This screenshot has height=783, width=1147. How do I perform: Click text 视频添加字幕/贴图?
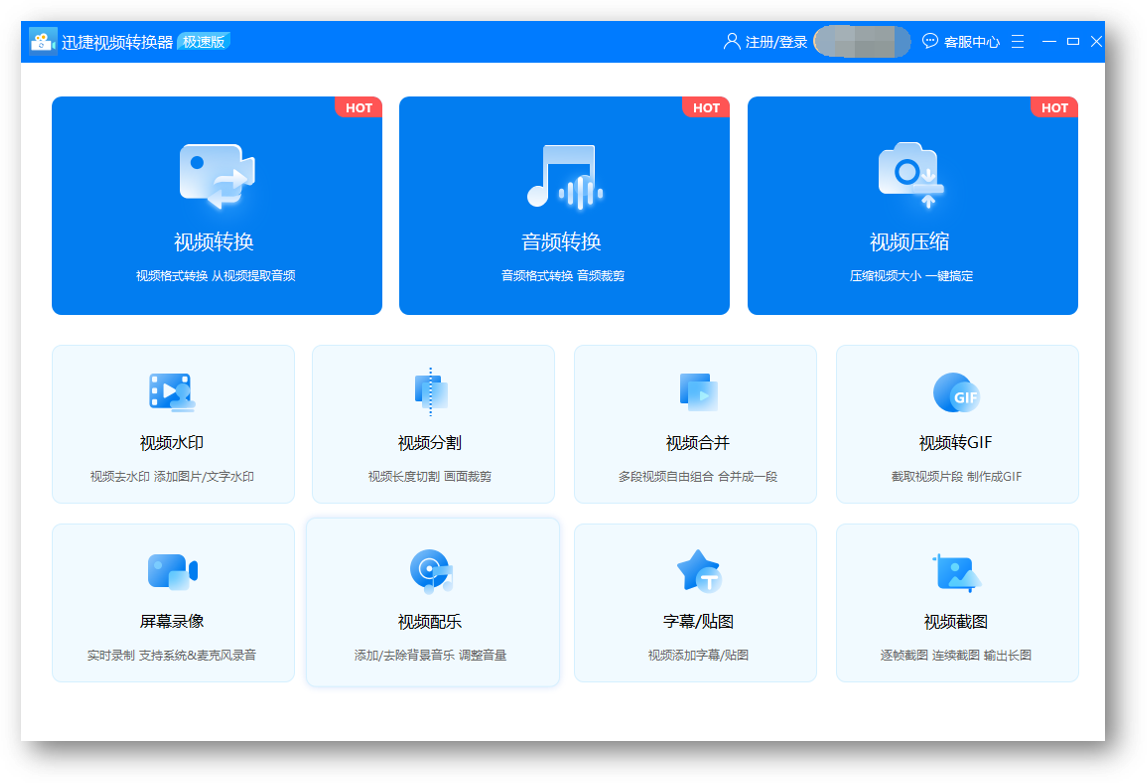point(699,655)
